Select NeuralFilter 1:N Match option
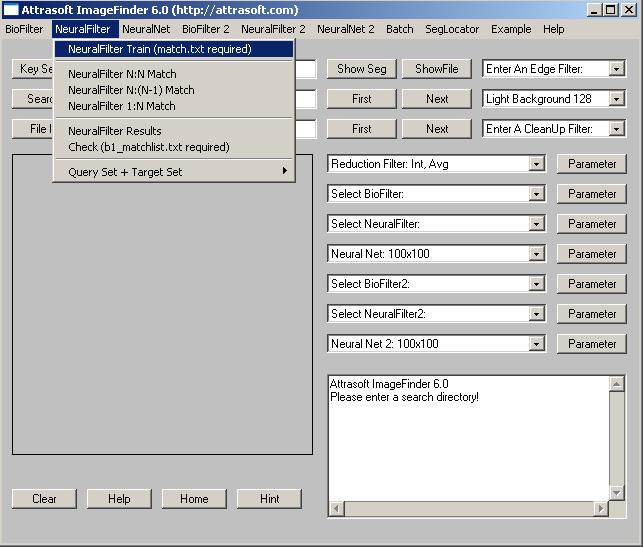 pos(122,106)
